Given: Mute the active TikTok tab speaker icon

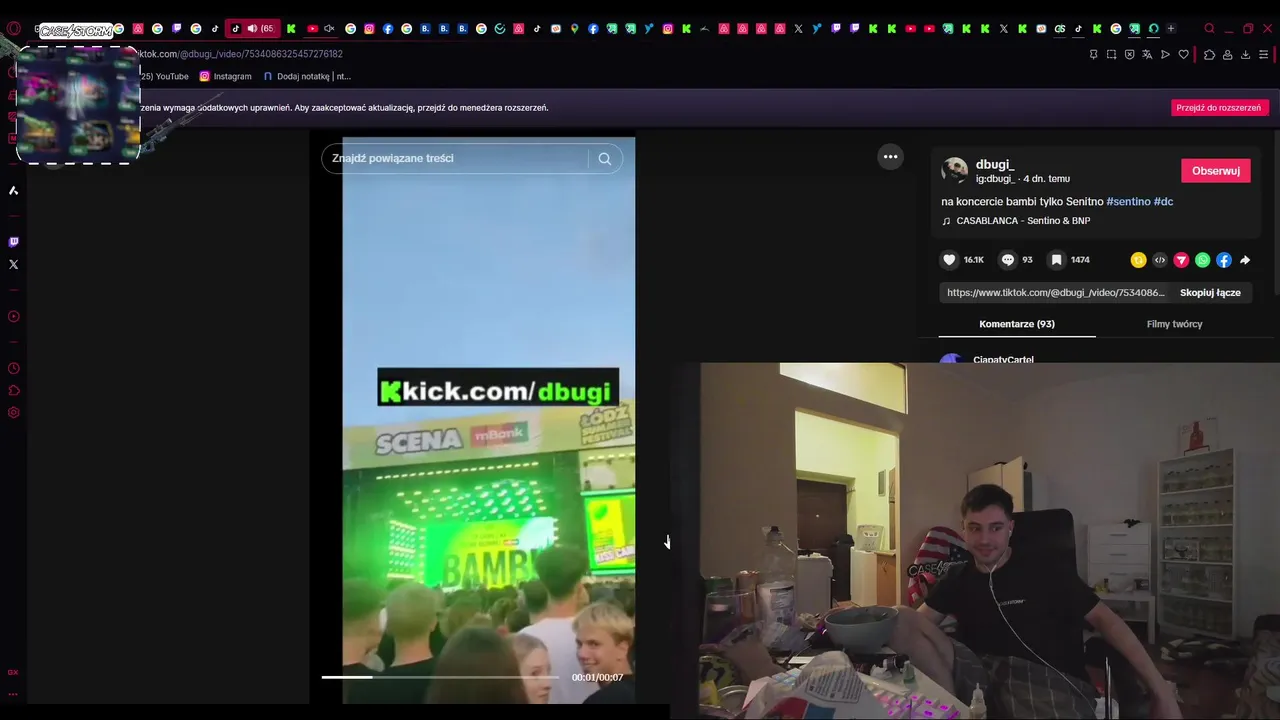Looking at the screenshot, I should click(x=252, y=28).
